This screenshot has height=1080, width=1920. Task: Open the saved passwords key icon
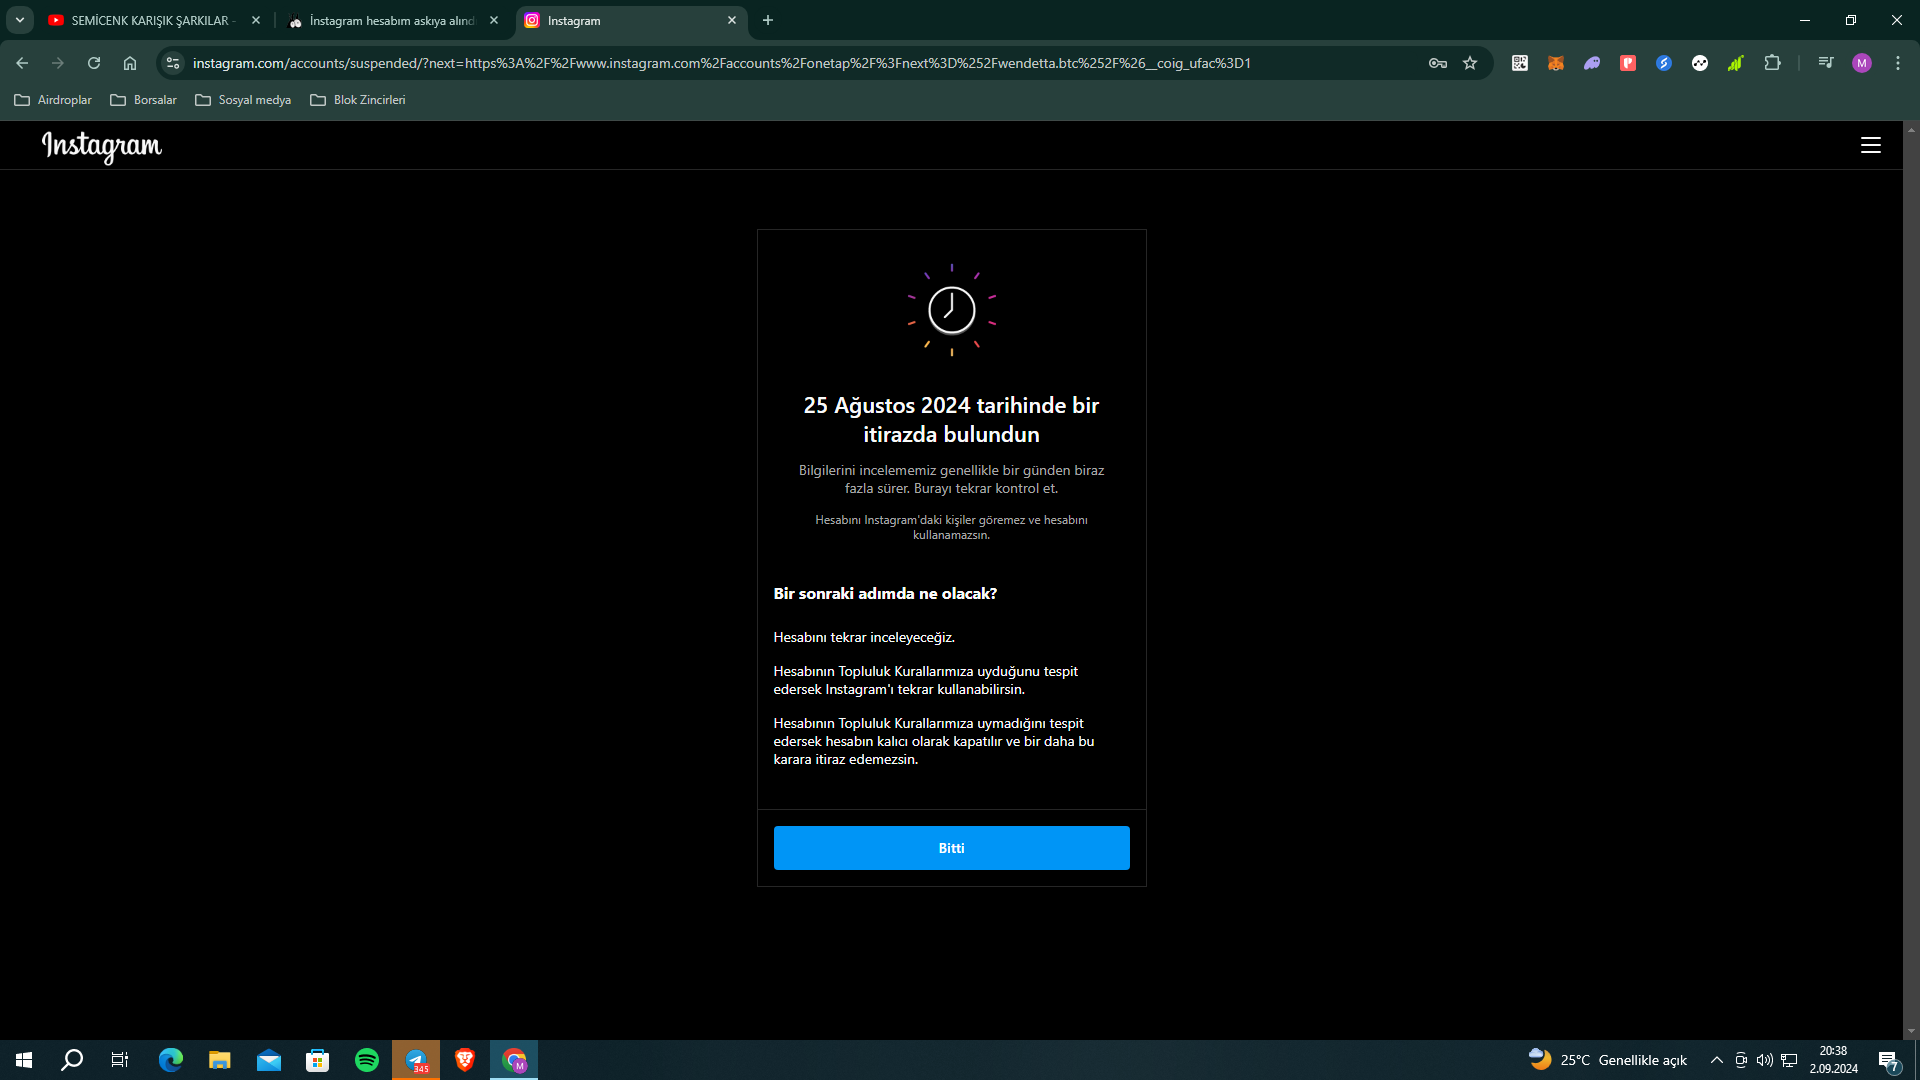pyautogui.click(x=1438, y=63)
